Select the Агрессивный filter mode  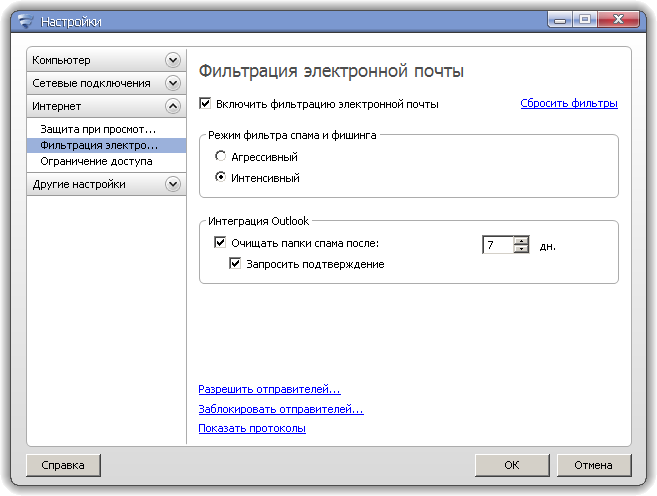[x=220, y=156]
